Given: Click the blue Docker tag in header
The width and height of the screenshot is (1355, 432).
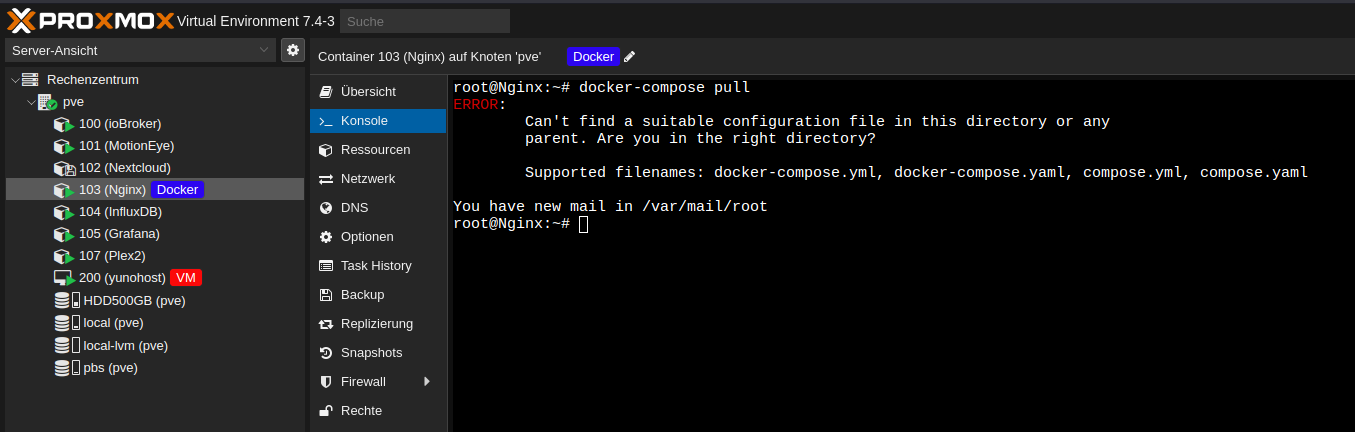Looking at the screenshot, I should click(x=594, y=57).
